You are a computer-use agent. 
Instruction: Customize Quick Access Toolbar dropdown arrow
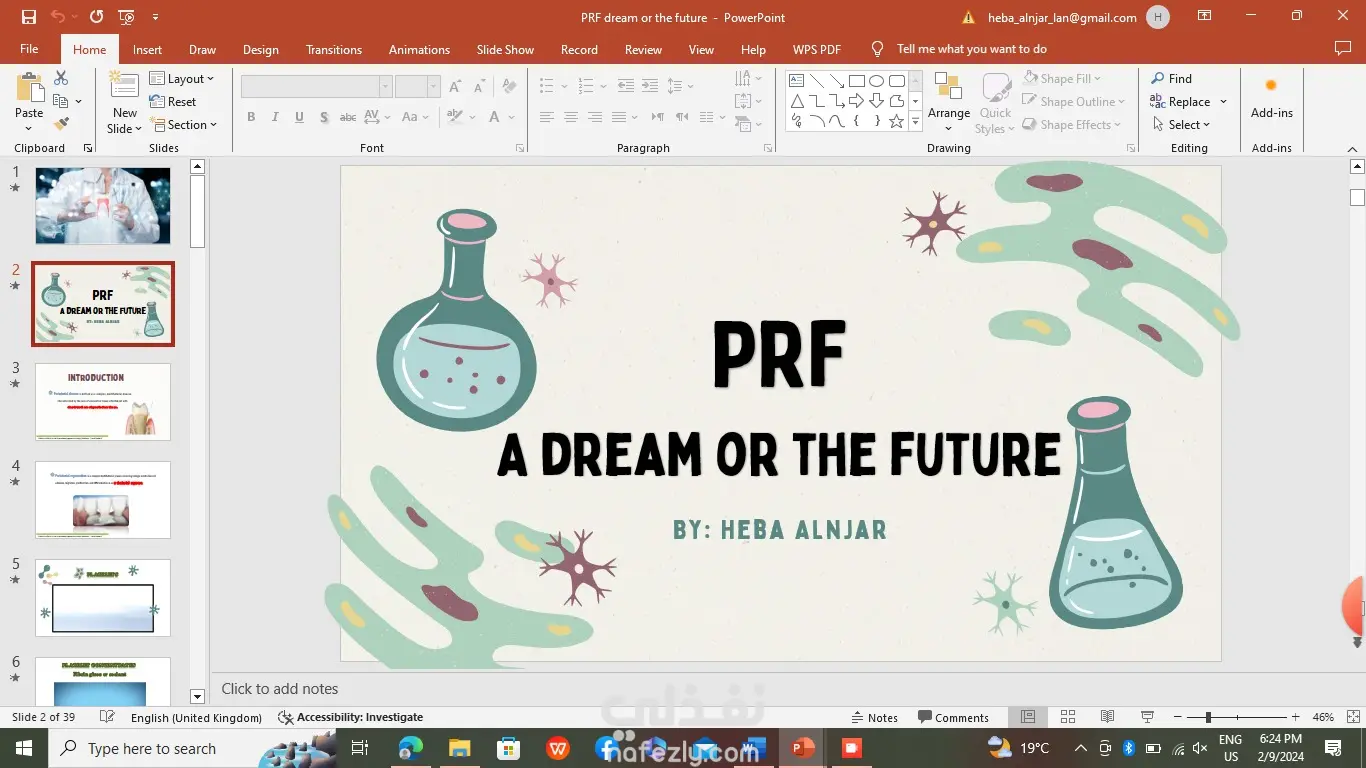pyautogui.click(x=155, y=17)
